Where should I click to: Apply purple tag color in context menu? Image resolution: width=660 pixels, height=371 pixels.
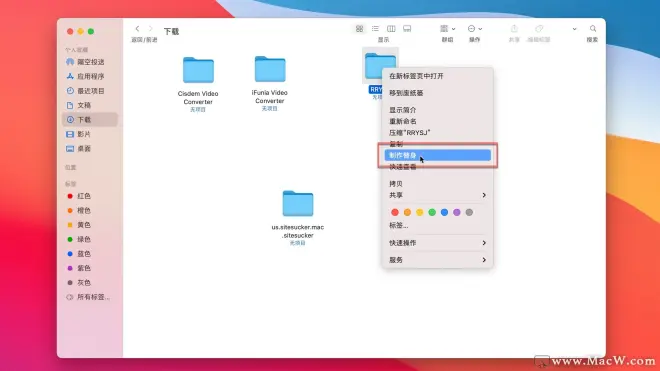tap(457, 212)
